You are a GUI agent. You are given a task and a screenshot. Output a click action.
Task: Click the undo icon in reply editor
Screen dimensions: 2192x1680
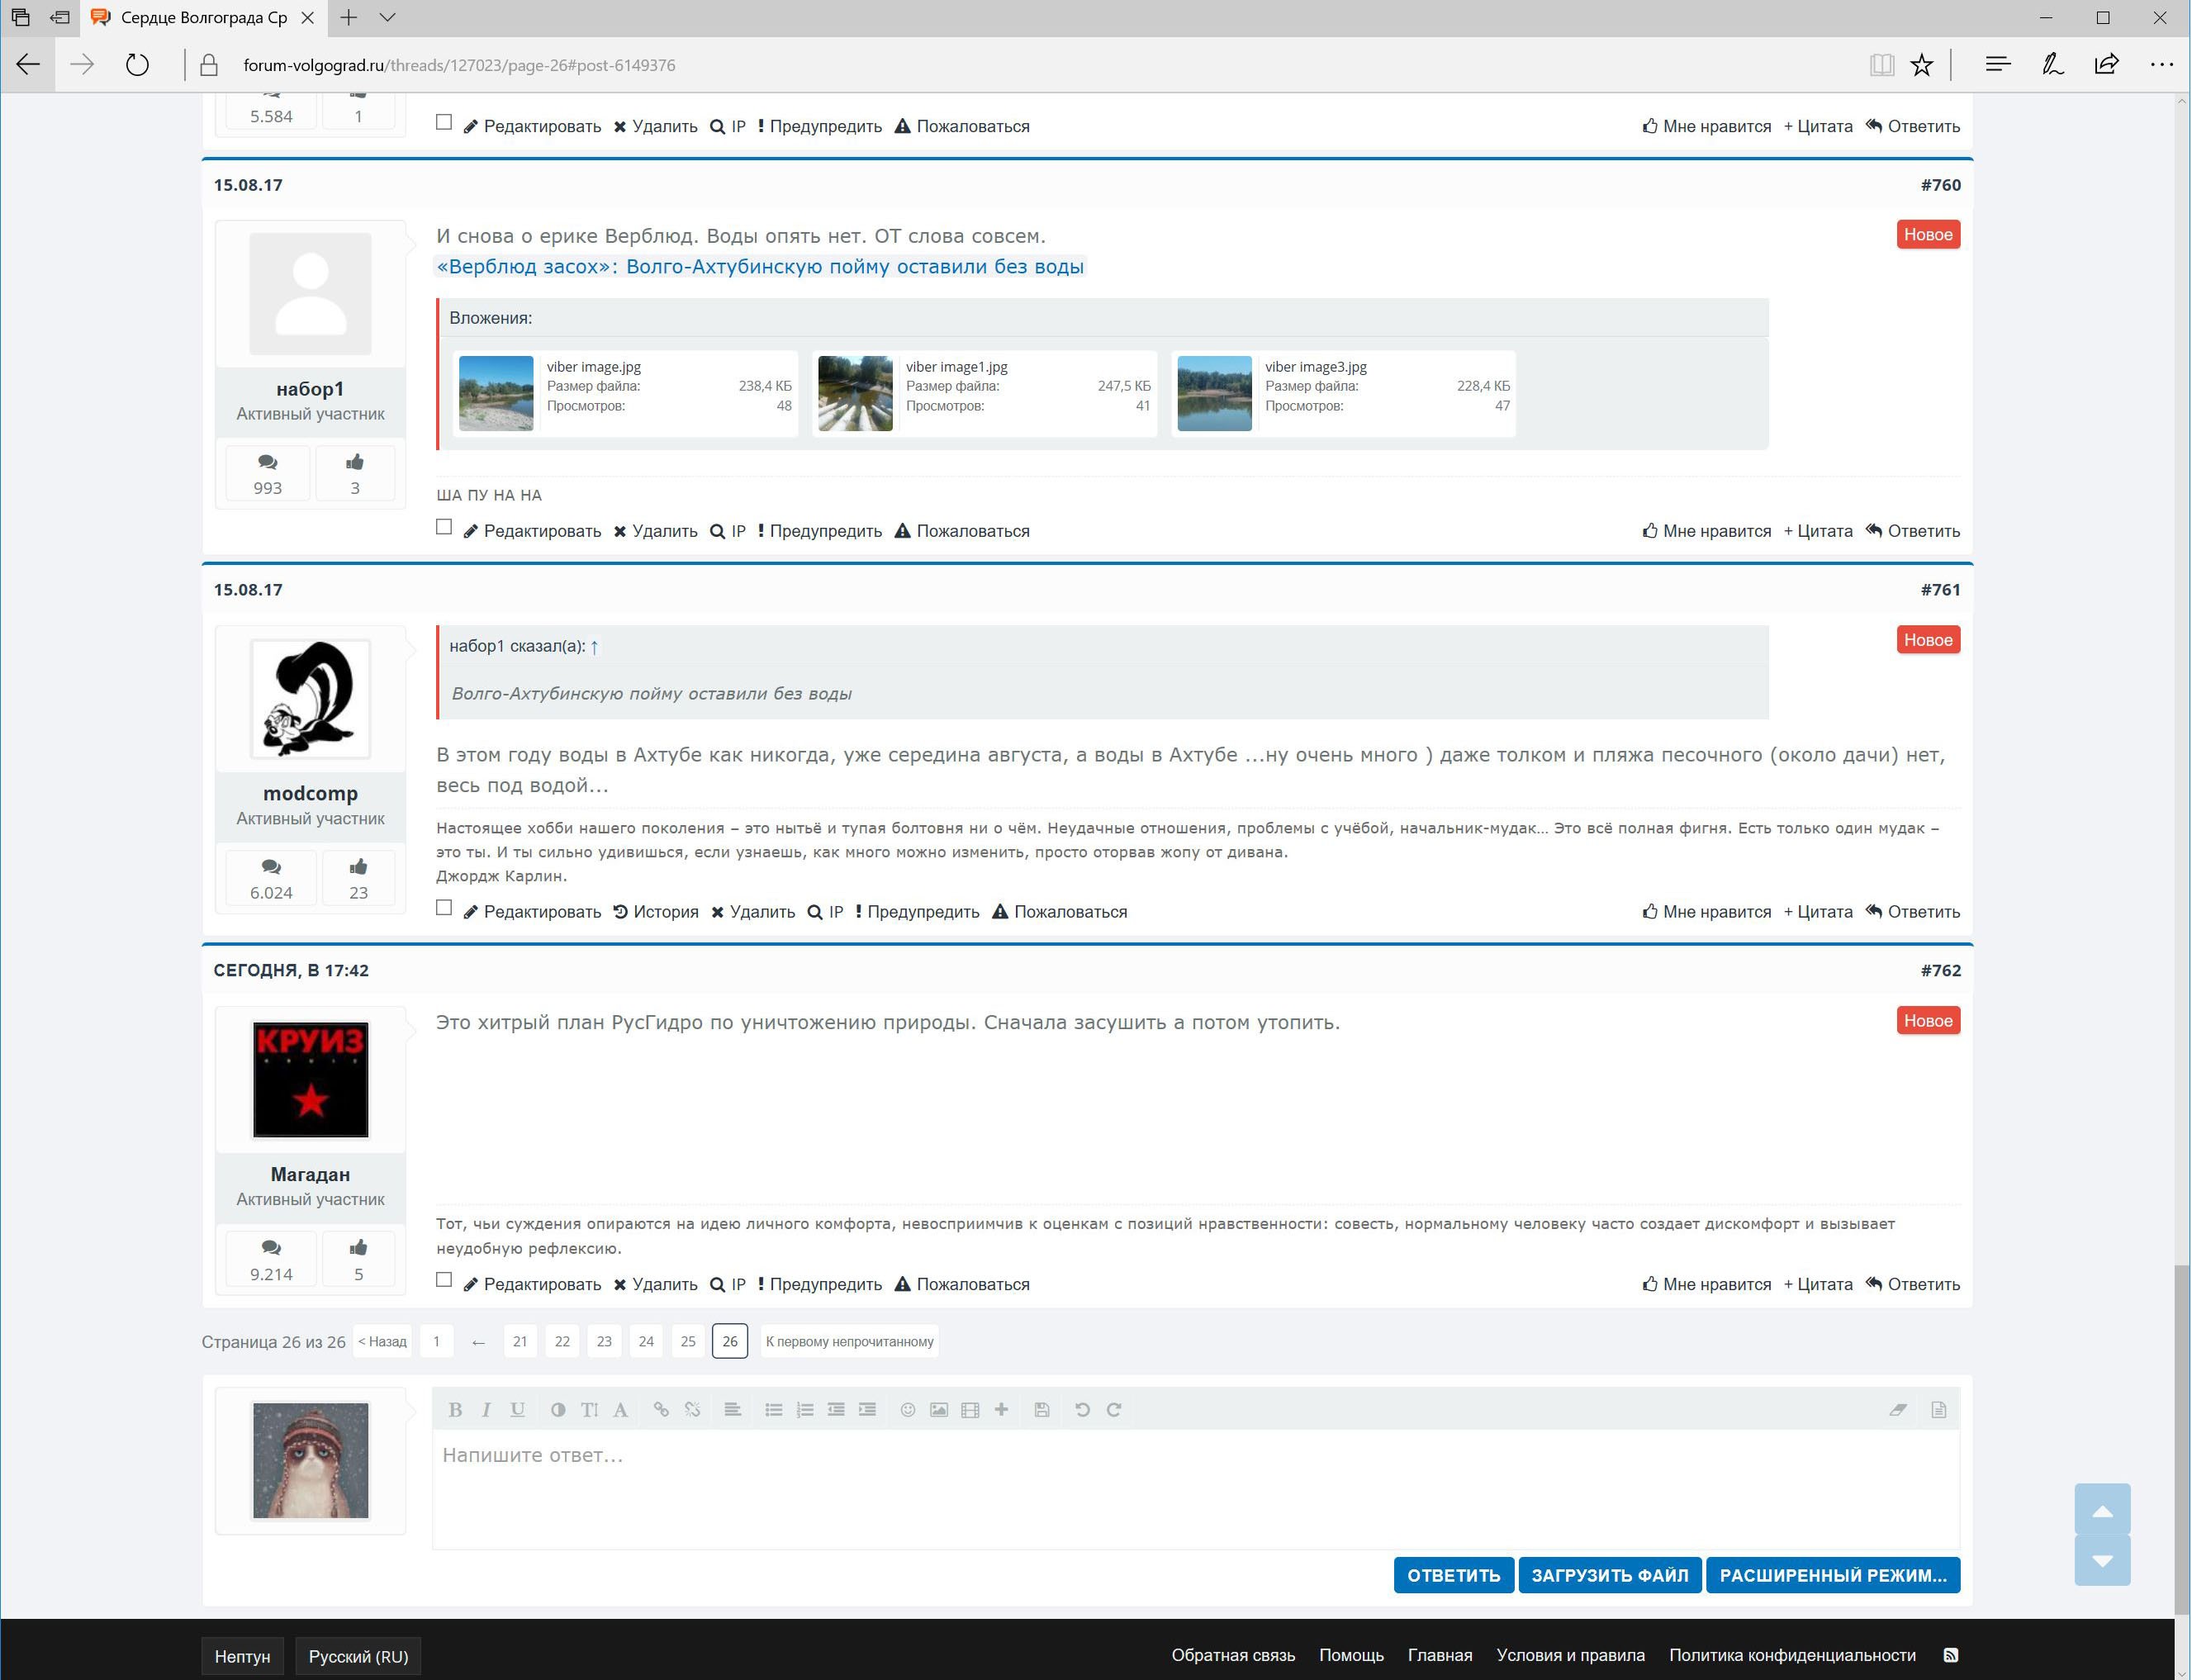(1082, 1410)
